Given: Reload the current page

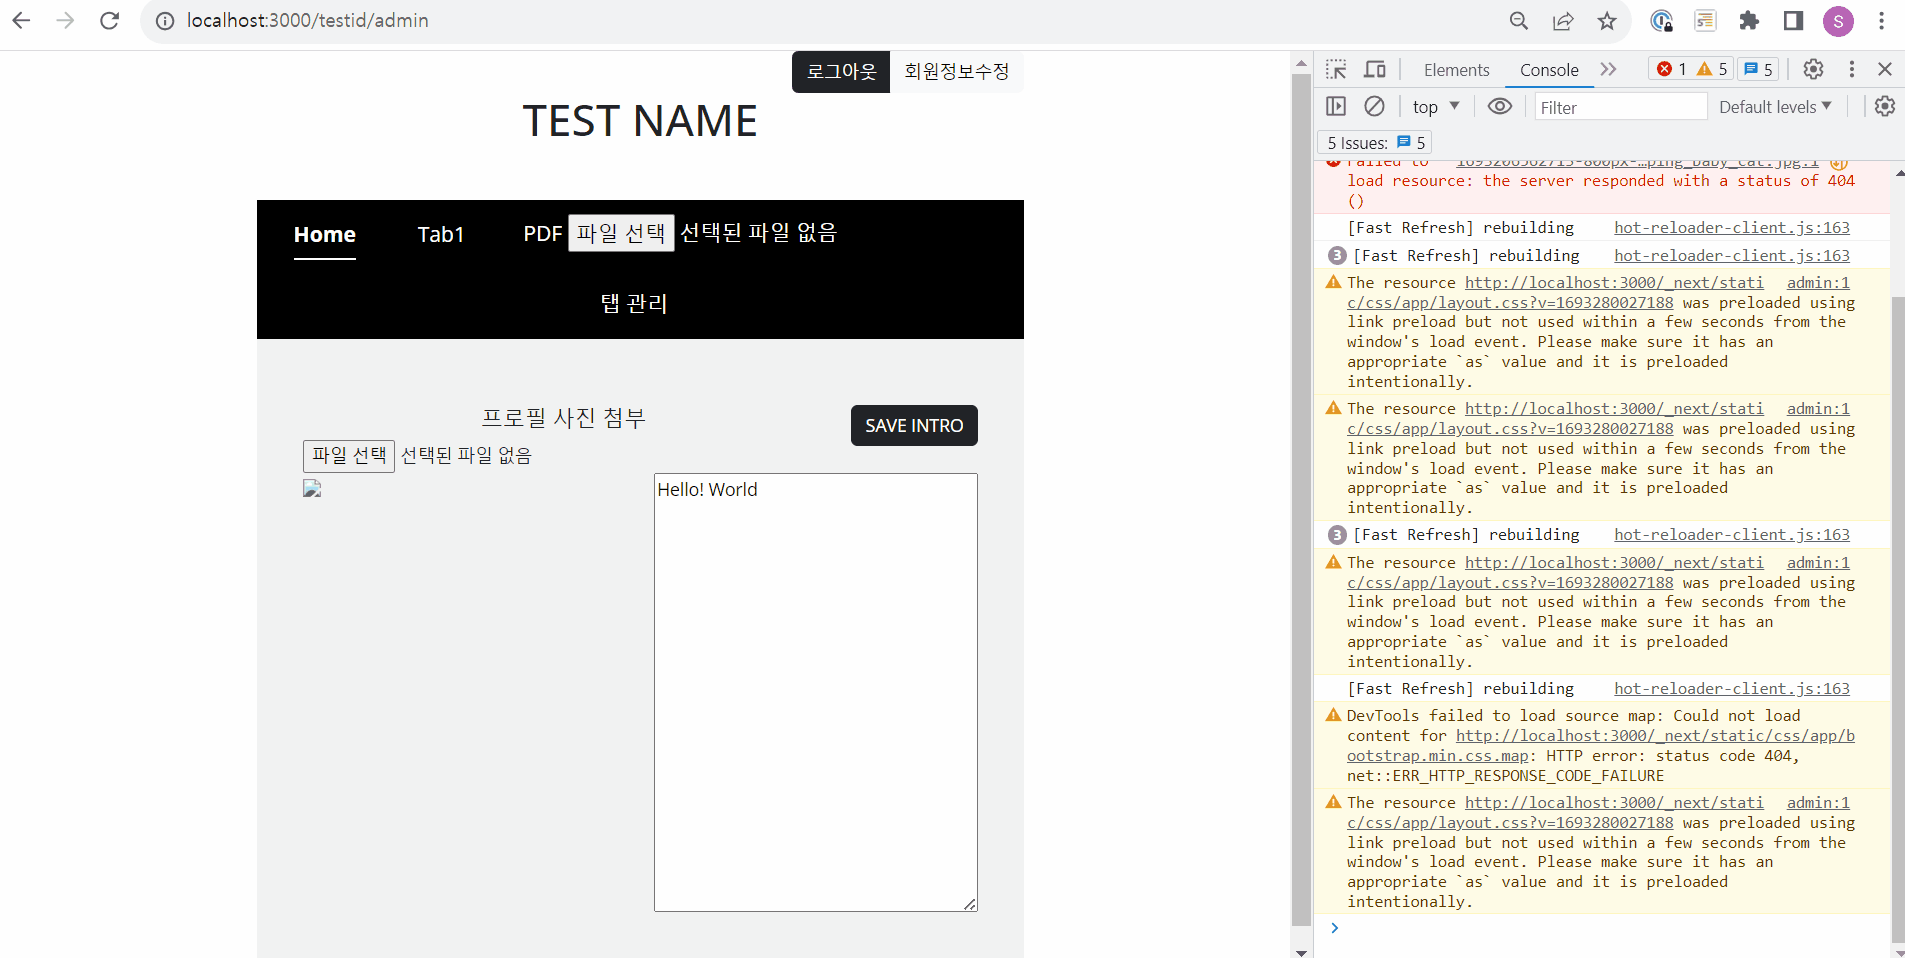Looking at the screenshot, I should coord(109,20).
